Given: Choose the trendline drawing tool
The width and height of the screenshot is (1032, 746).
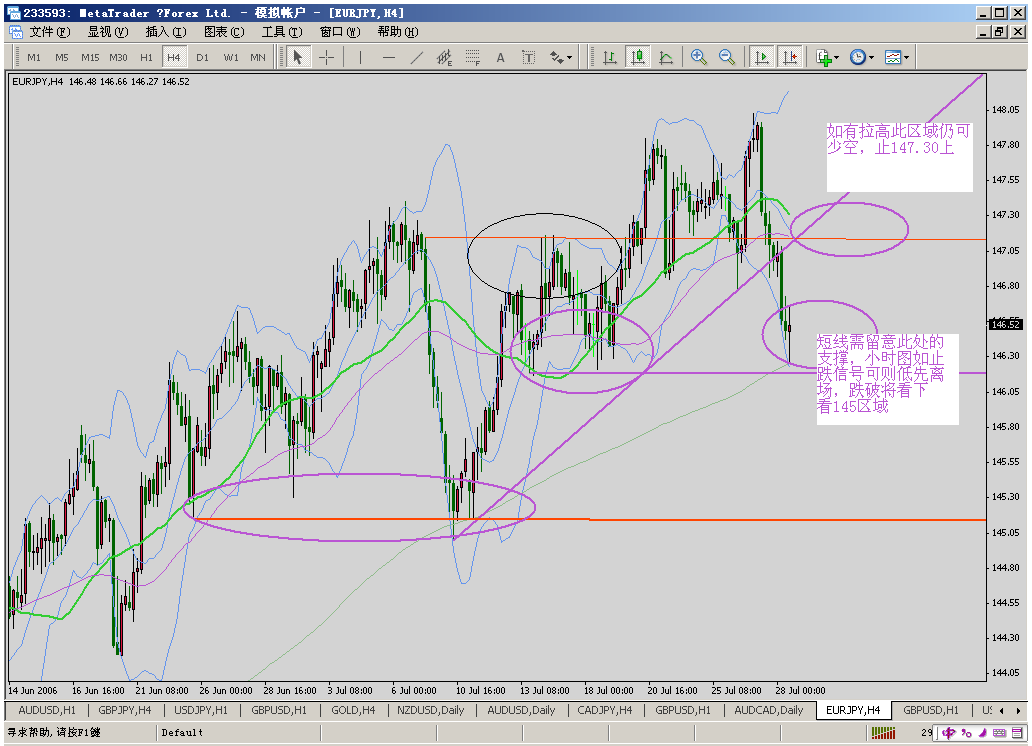Looking at the screenshot, I should 417,58.
